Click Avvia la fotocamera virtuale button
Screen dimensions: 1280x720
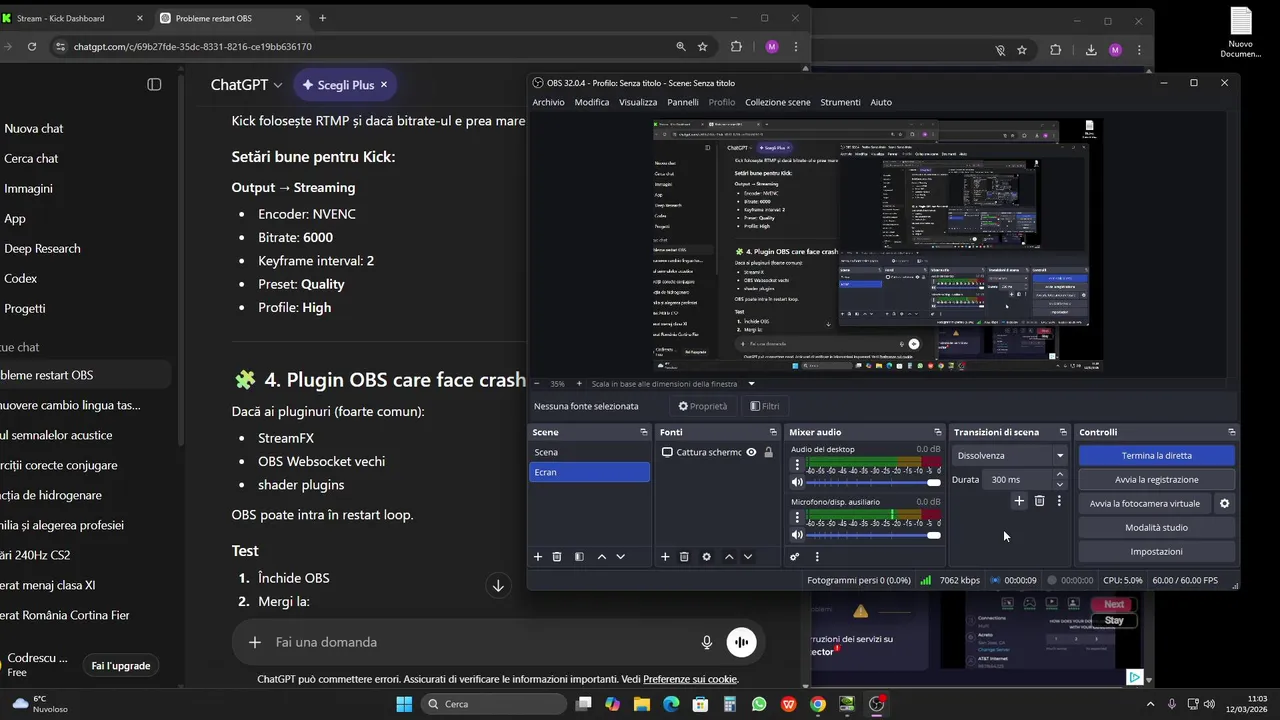pyautogui.click(x=1144, y=504)
